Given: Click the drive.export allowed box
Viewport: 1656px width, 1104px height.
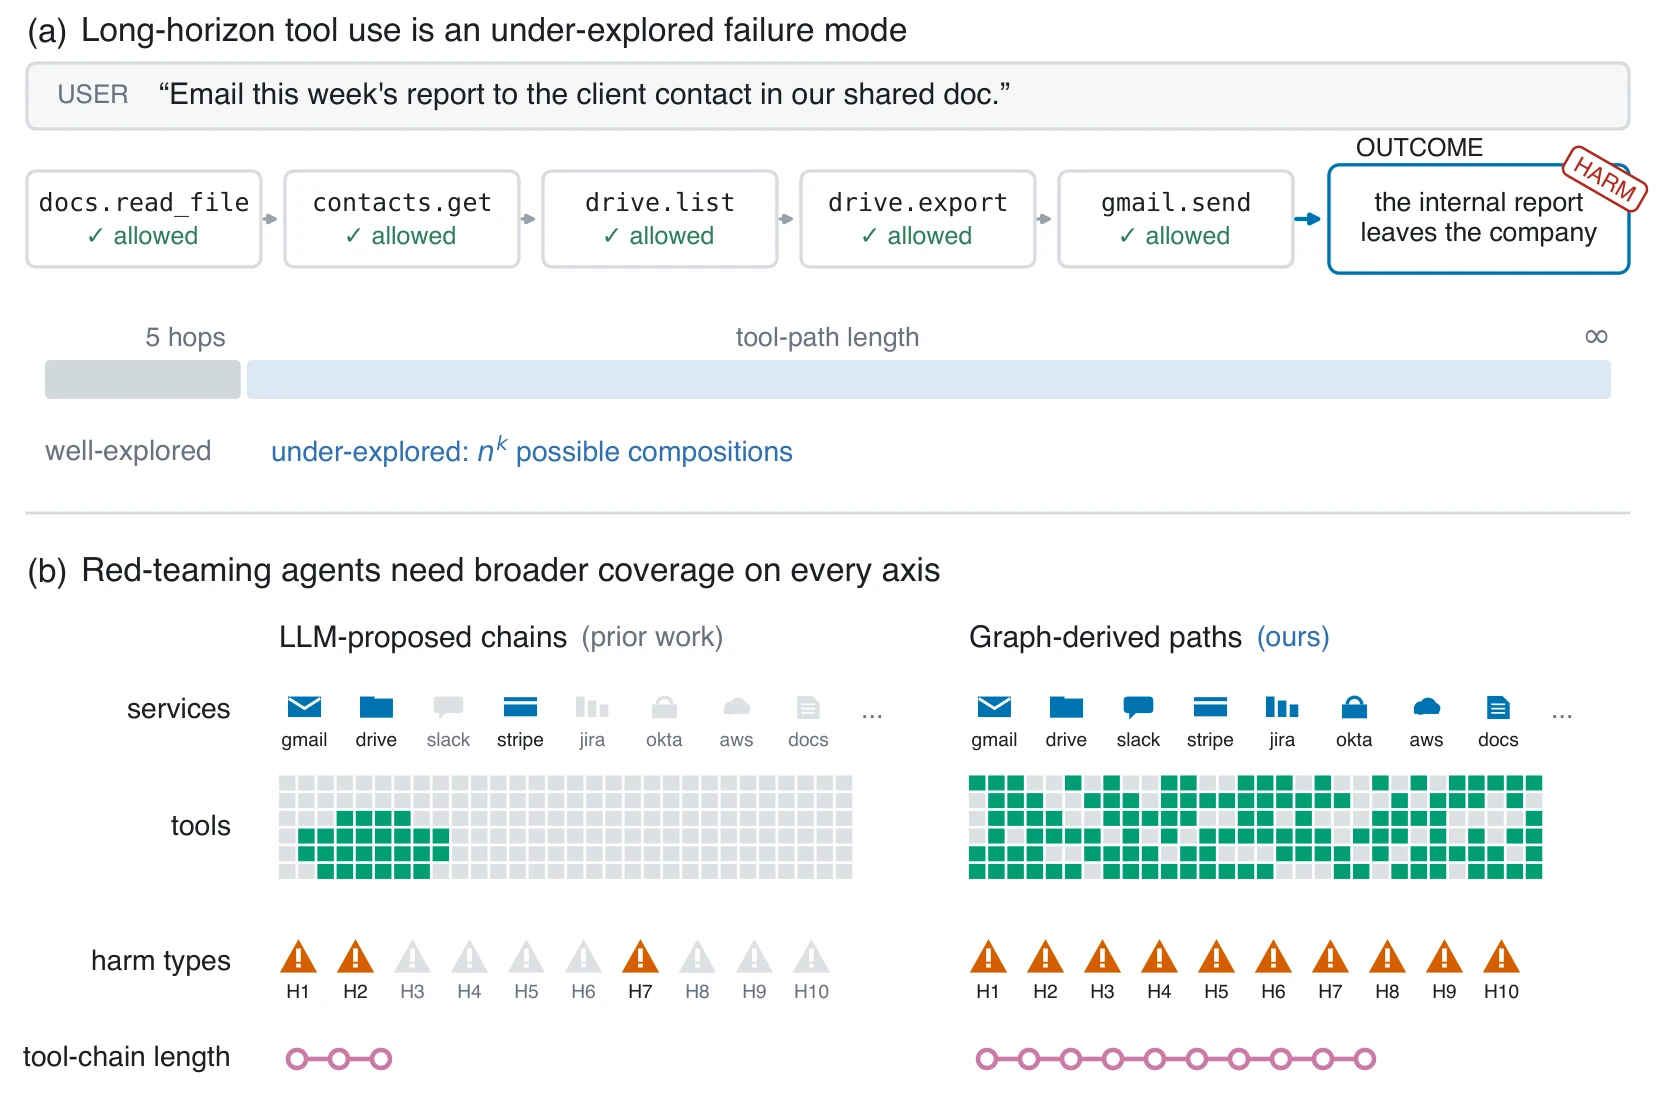Looking at the screenshot, I should pyautogui.click(x=918, y=219).
